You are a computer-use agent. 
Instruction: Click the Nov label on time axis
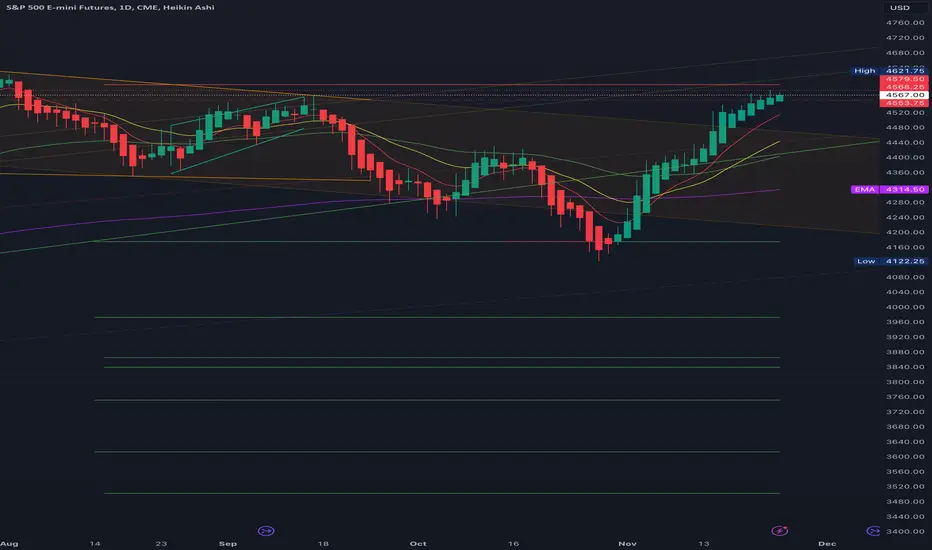click(627, 543)
